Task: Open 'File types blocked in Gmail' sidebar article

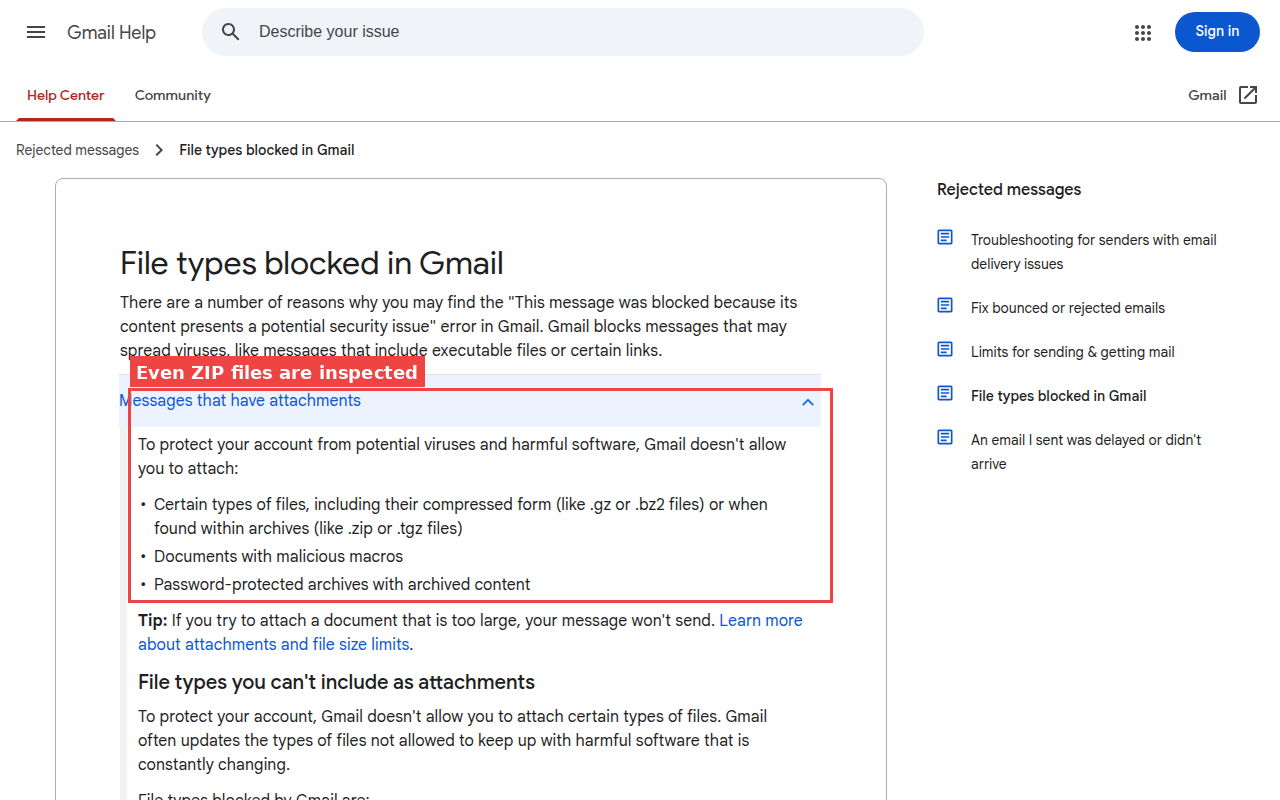Action: [x=1058, y=395]
